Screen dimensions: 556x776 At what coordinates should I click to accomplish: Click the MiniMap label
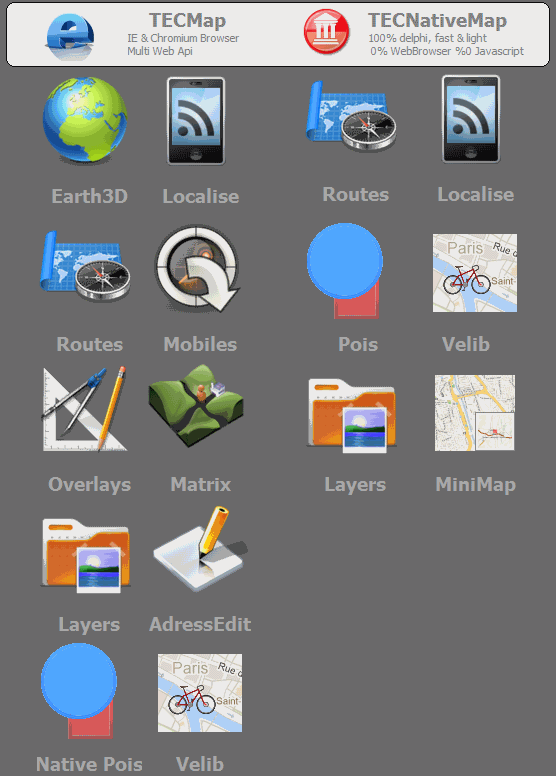point(475,485)
